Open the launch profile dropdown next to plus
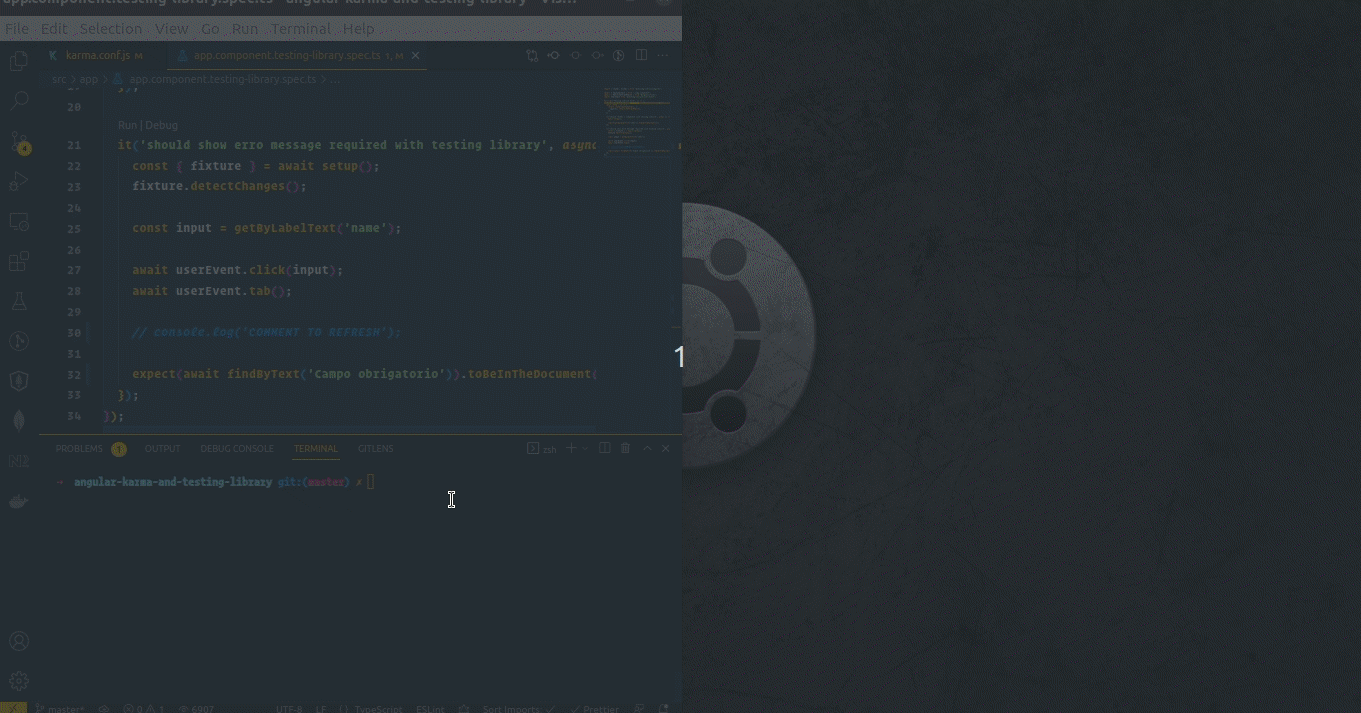Image resolution: width=1361 pixels, height=713 pixels. click(x=586, y=449)
